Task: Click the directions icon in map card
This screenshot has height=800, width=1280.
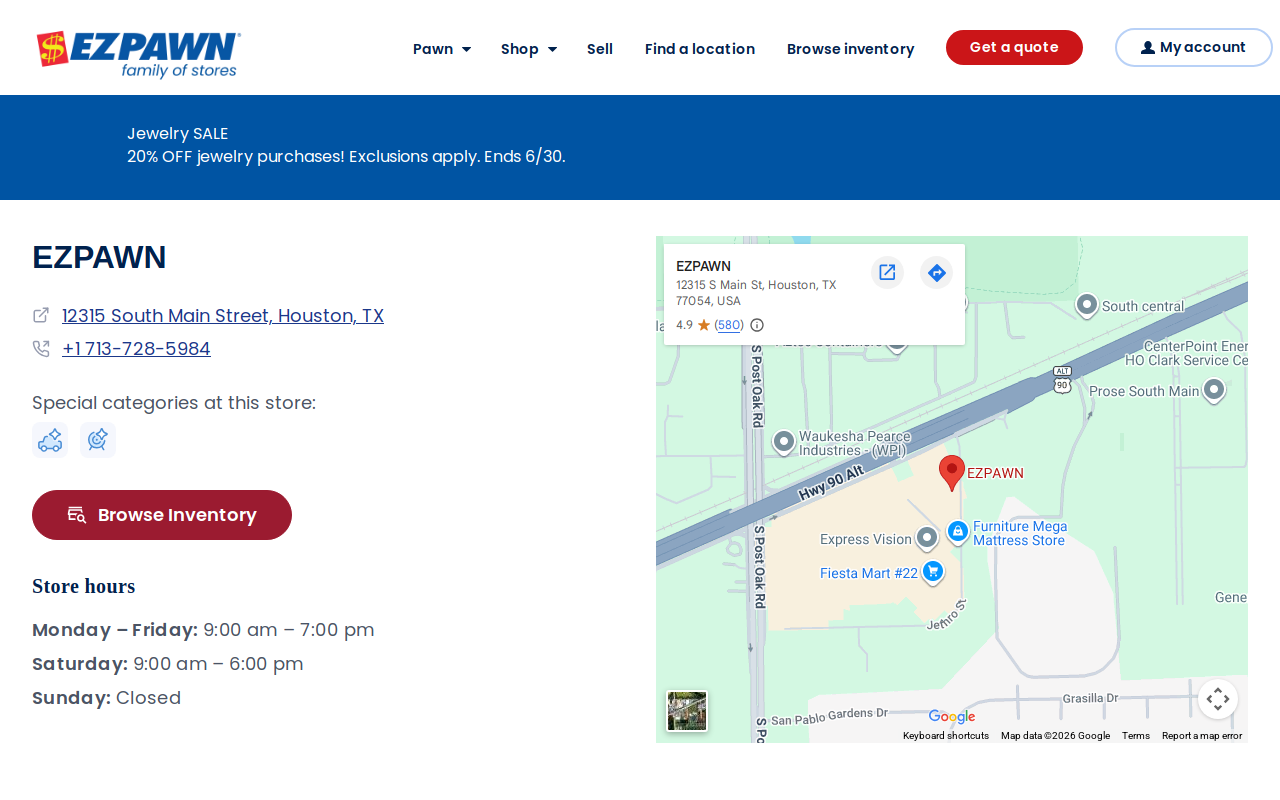Action: click(x=936, y=272)
